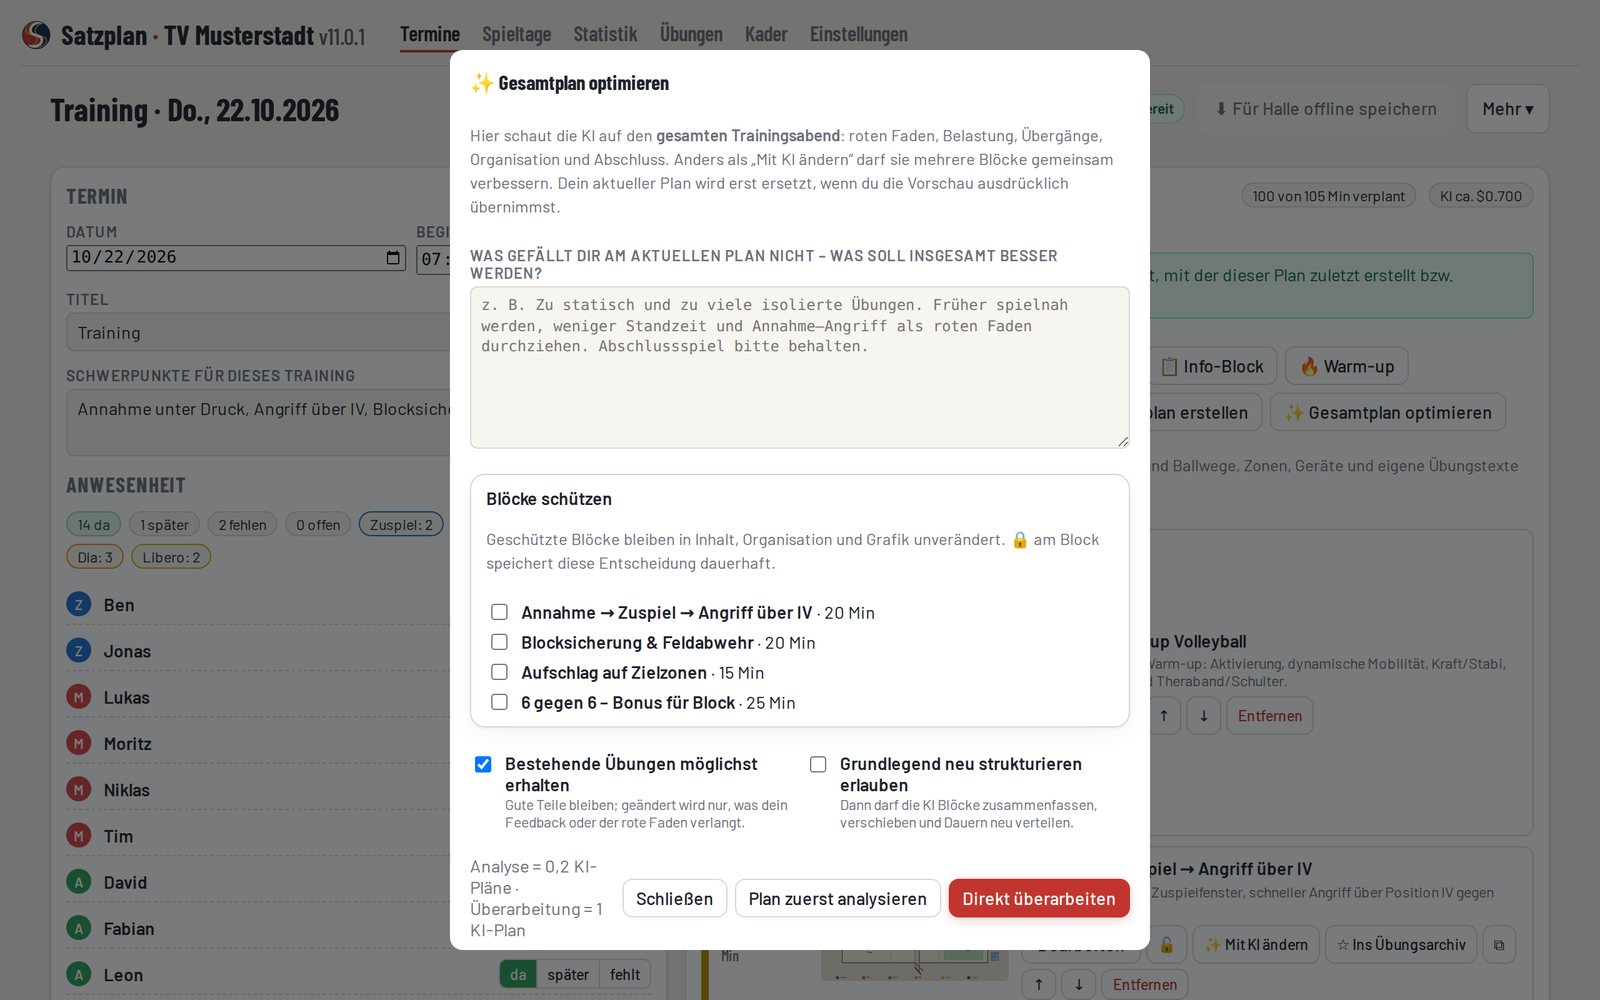Click into the feedback text area
The width and height of the screenshot is (1600, 1000).
click(800, 368)
